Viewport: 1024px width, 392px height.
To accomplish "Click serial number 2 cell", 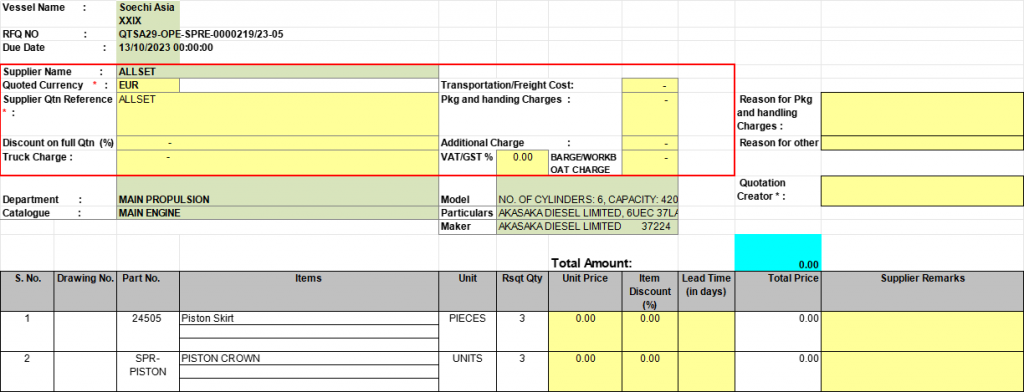I will coord(27,372).
